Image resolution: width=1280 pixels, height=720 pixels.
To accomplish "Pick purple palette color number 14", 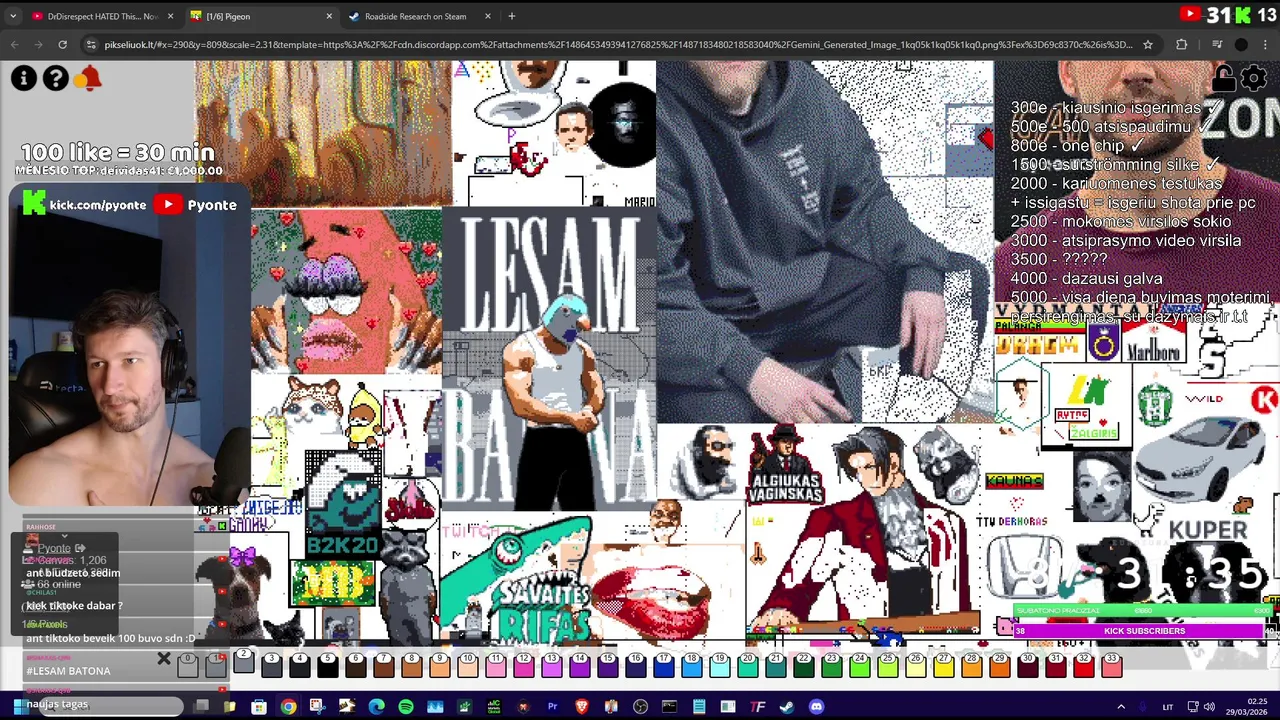I will [579, 665].
